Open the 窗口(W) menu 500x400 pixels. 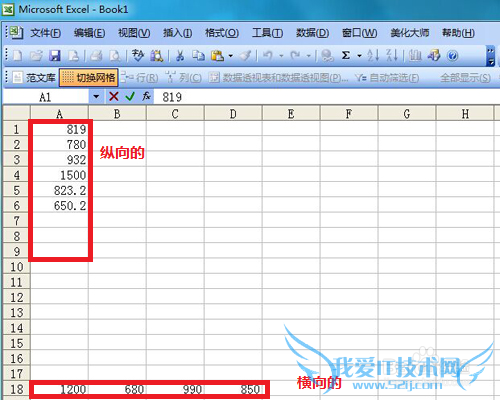[360, 33]
